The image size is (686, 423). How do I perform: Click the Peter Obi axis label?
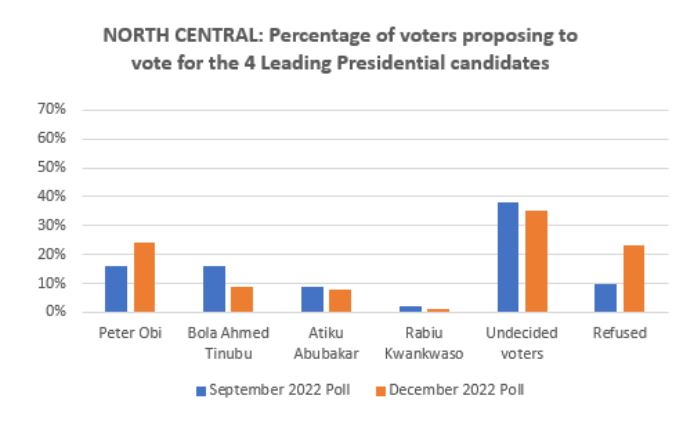pos(130,331)
